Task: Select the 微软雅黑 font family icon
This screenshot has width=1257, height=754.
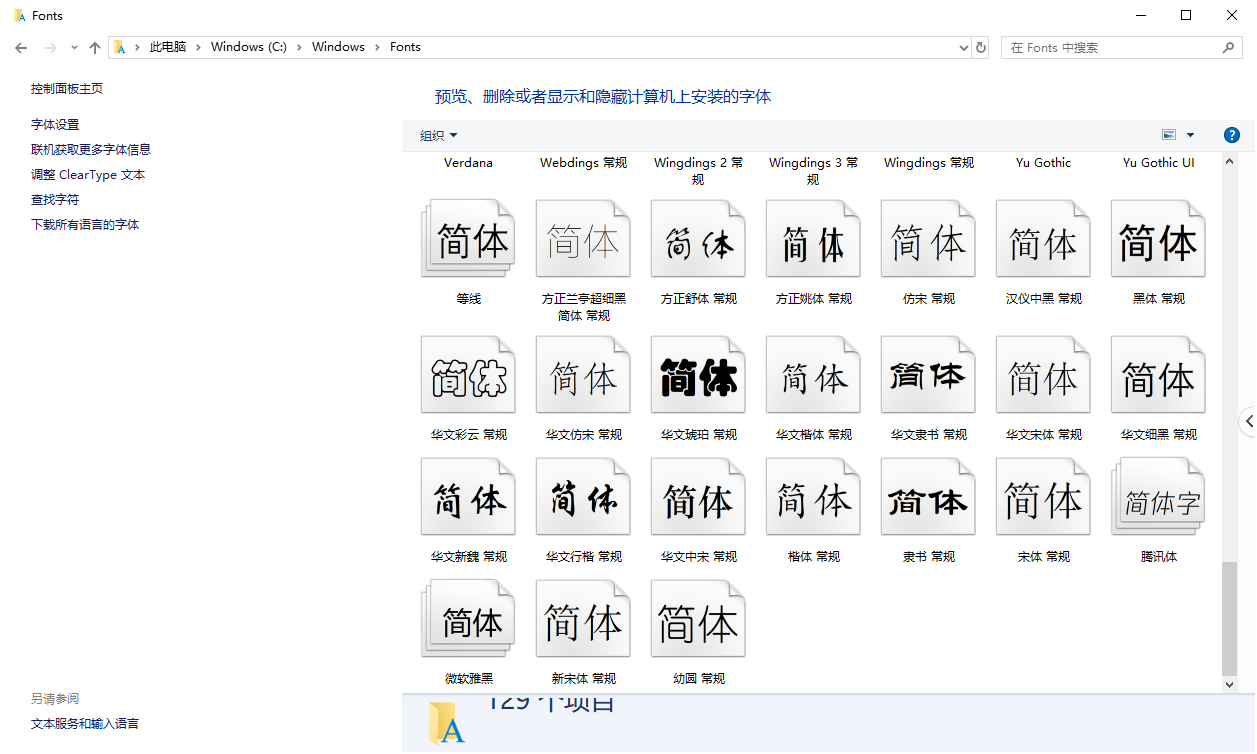Action: (x=468, y=619)
